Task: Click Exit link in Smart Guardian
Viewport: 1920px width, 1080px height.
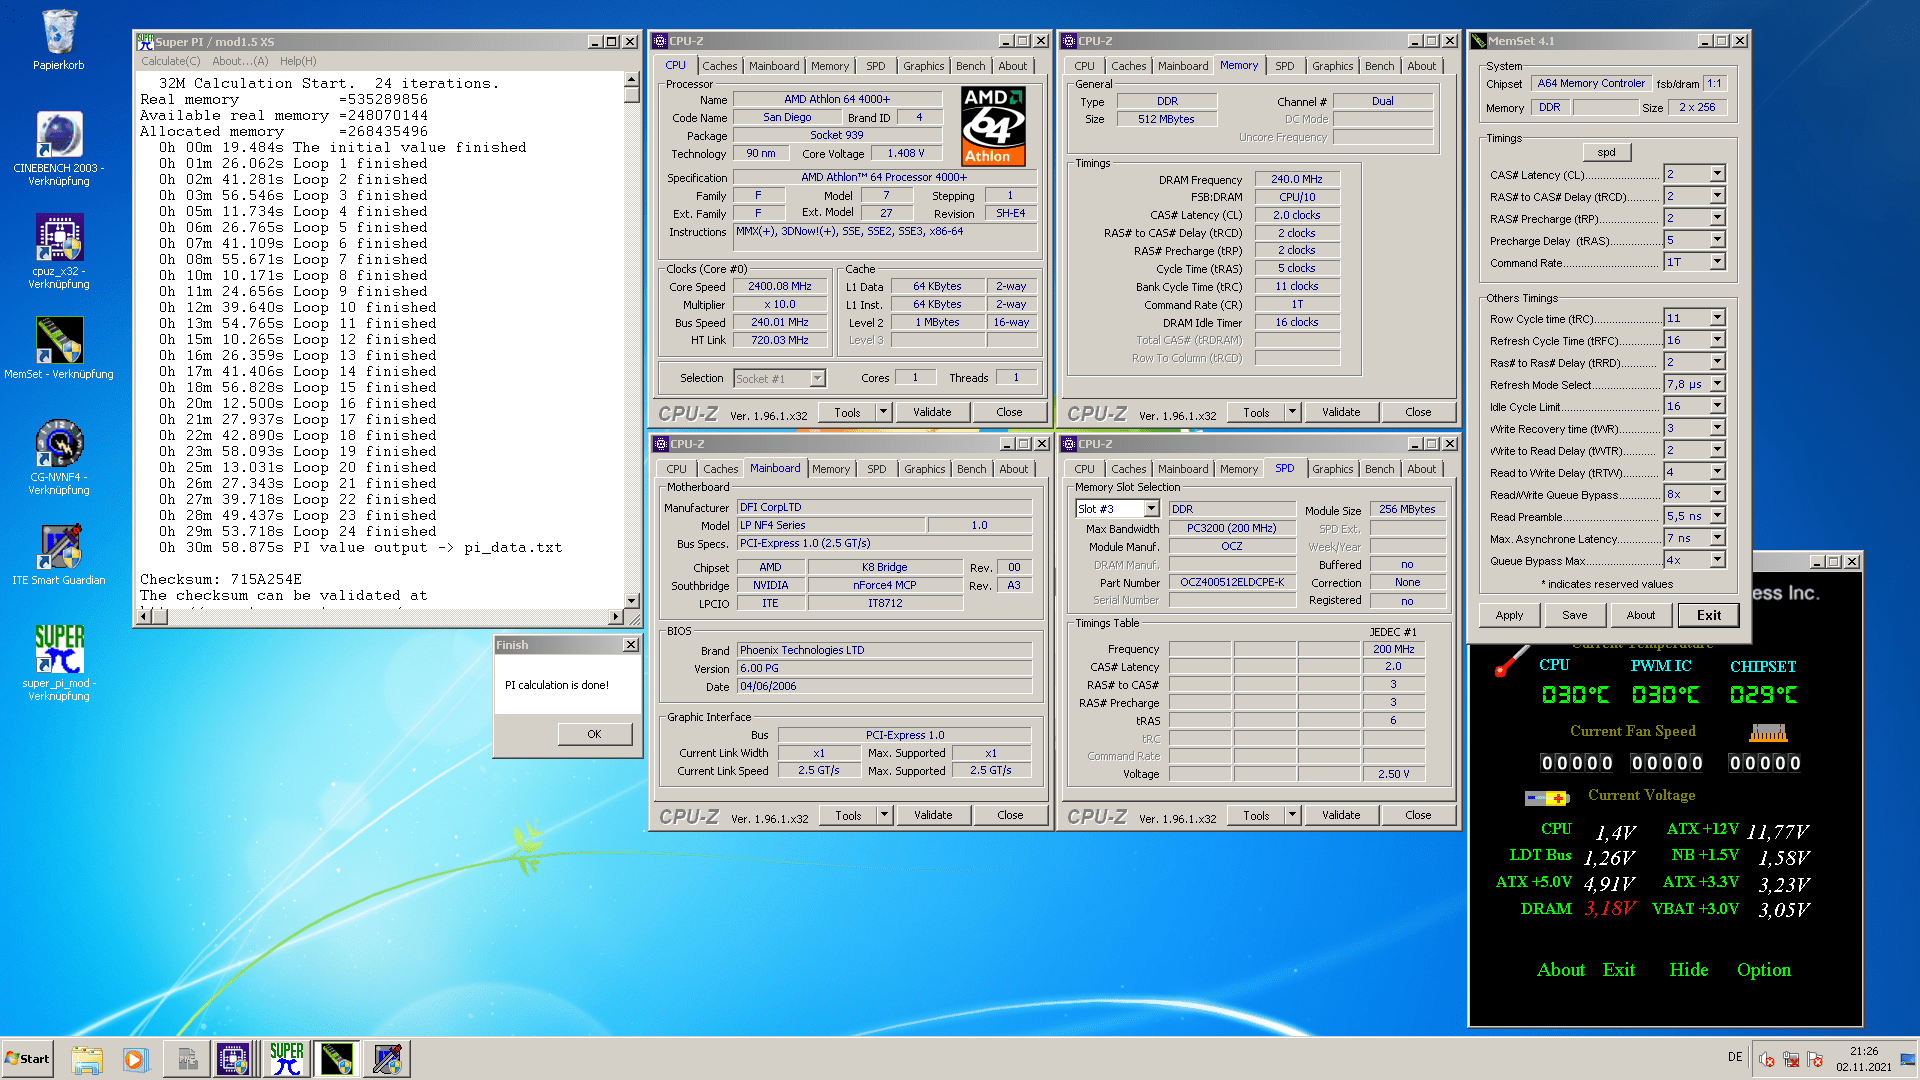Action: click(x=1618, y=969)
